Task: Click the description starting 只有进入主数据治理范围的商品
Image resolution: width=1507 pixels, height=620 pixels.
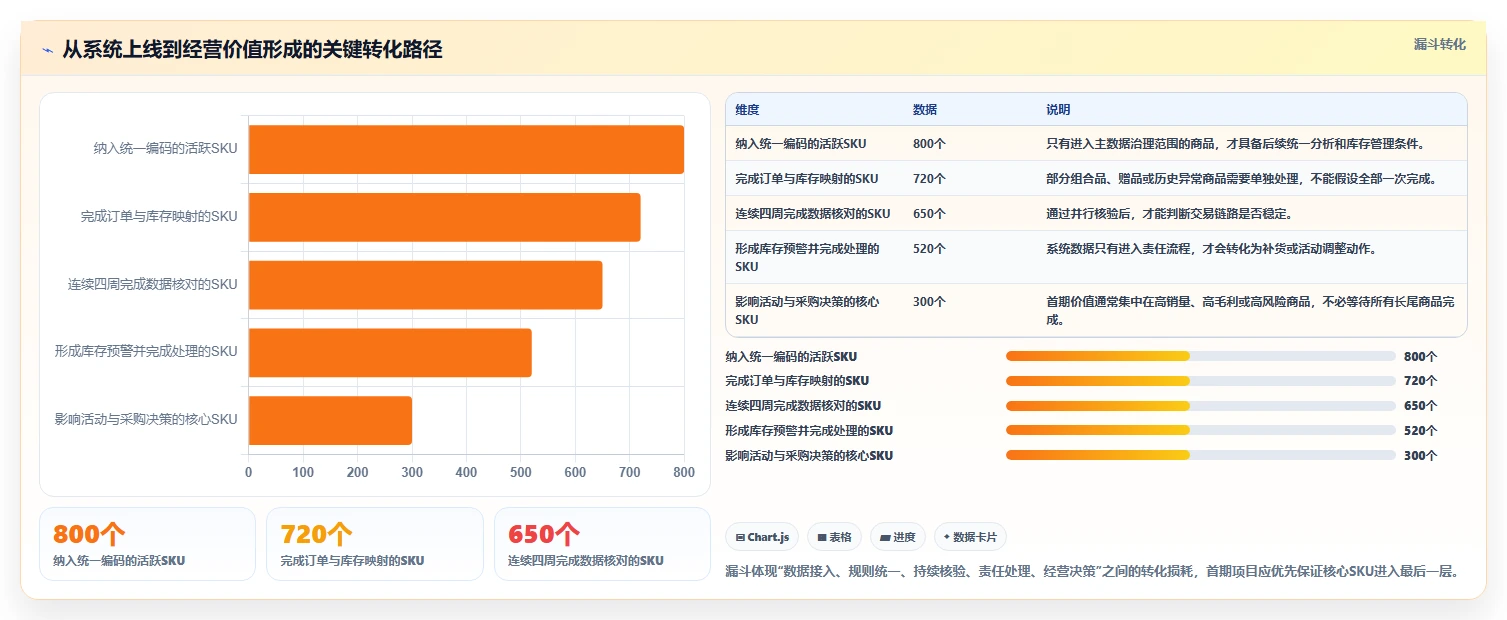Action: (x=1235, y=144)
